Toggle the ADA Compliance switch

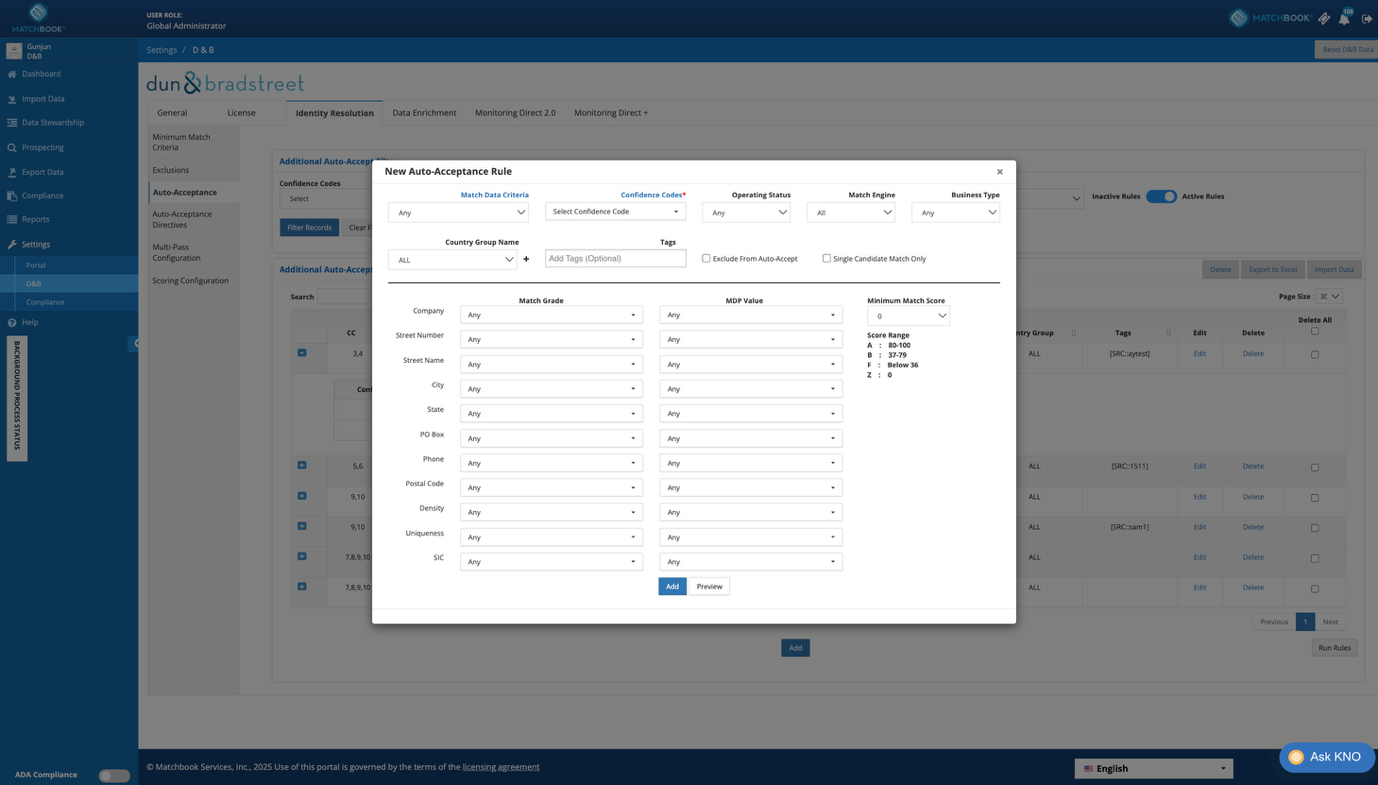(x=114, y=775)
